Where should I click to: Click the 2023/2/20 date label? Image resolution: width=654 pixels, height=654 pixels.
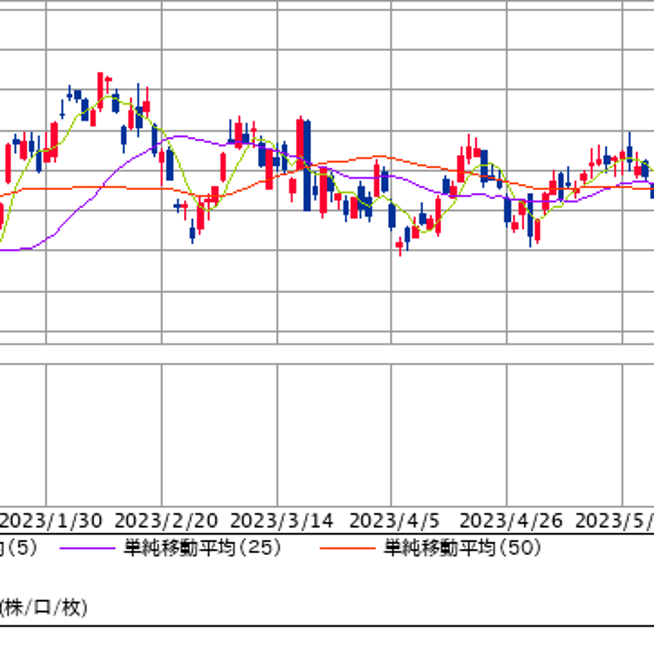pos(166,521)
